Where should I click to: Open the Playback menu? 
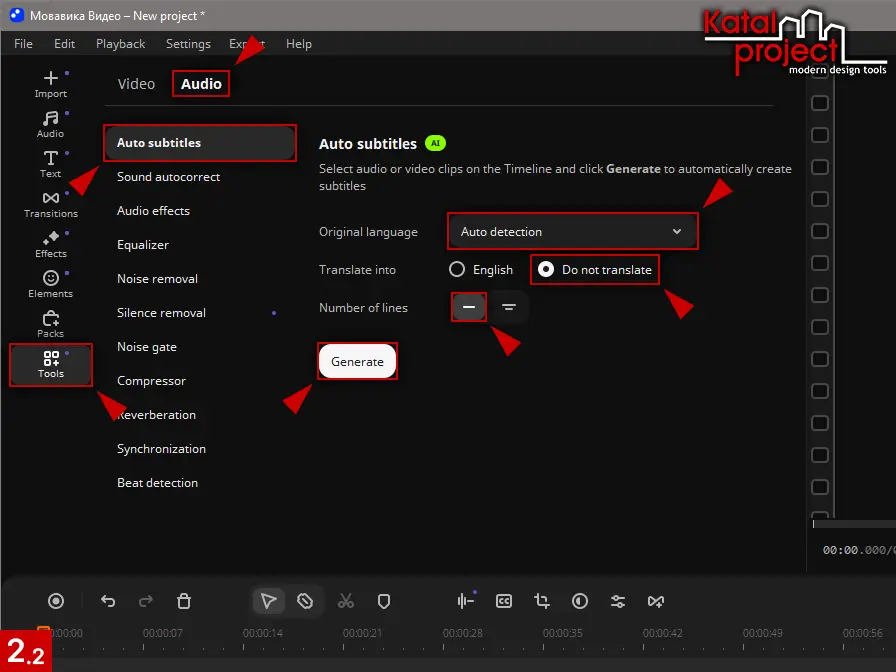point(120,44)
